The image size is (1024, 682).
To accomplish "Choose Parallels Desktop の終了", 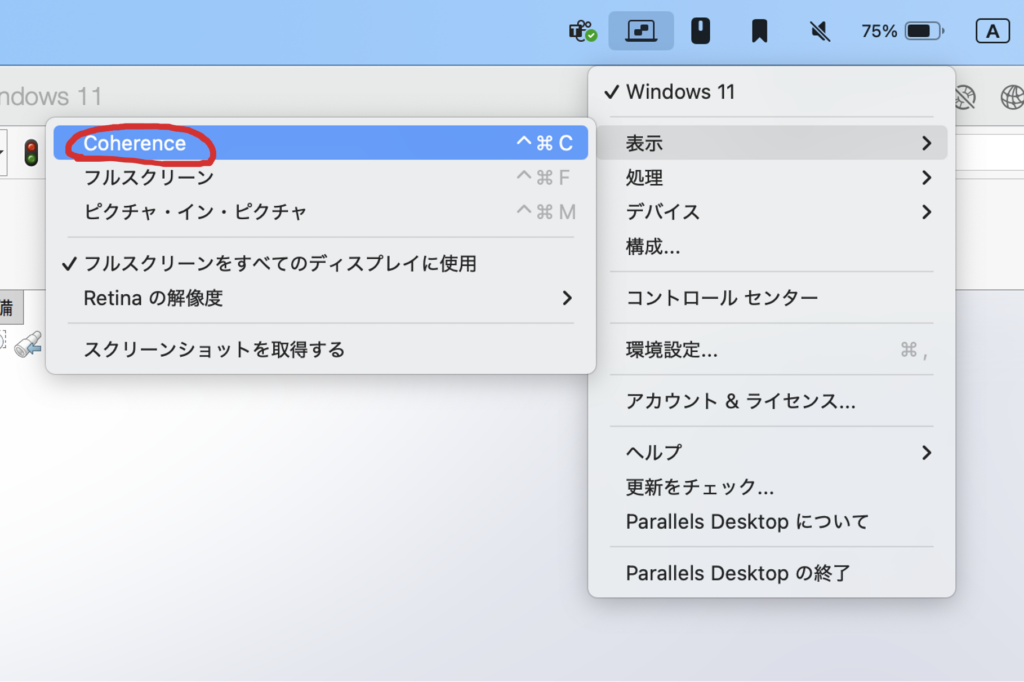I will [771, 574].
